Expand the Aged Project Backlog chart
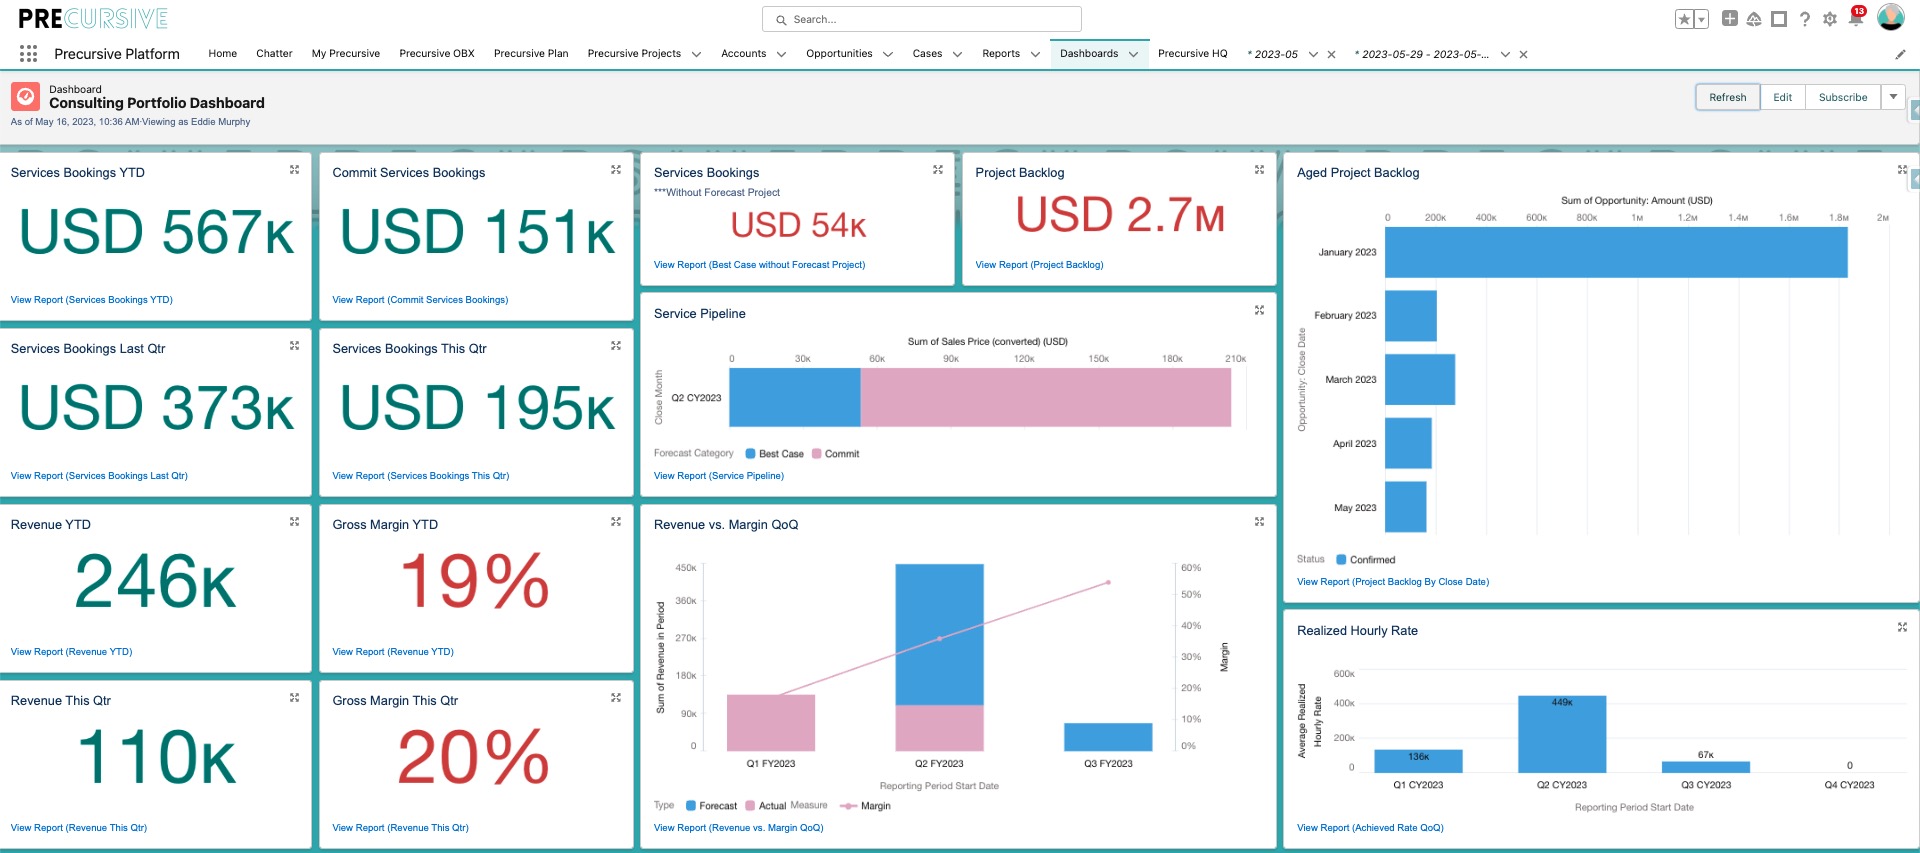The image size is (1920, 853). pos(1902,170)
